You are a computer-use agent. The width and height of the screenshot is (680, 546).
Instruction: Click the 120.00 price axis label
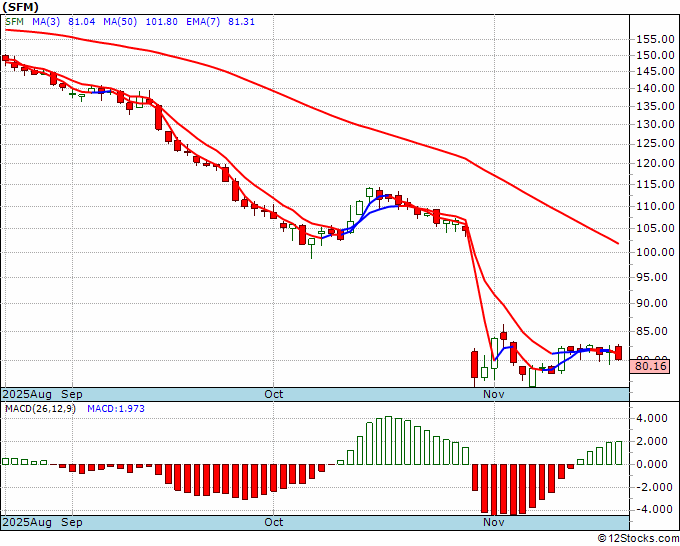[655, 163]
